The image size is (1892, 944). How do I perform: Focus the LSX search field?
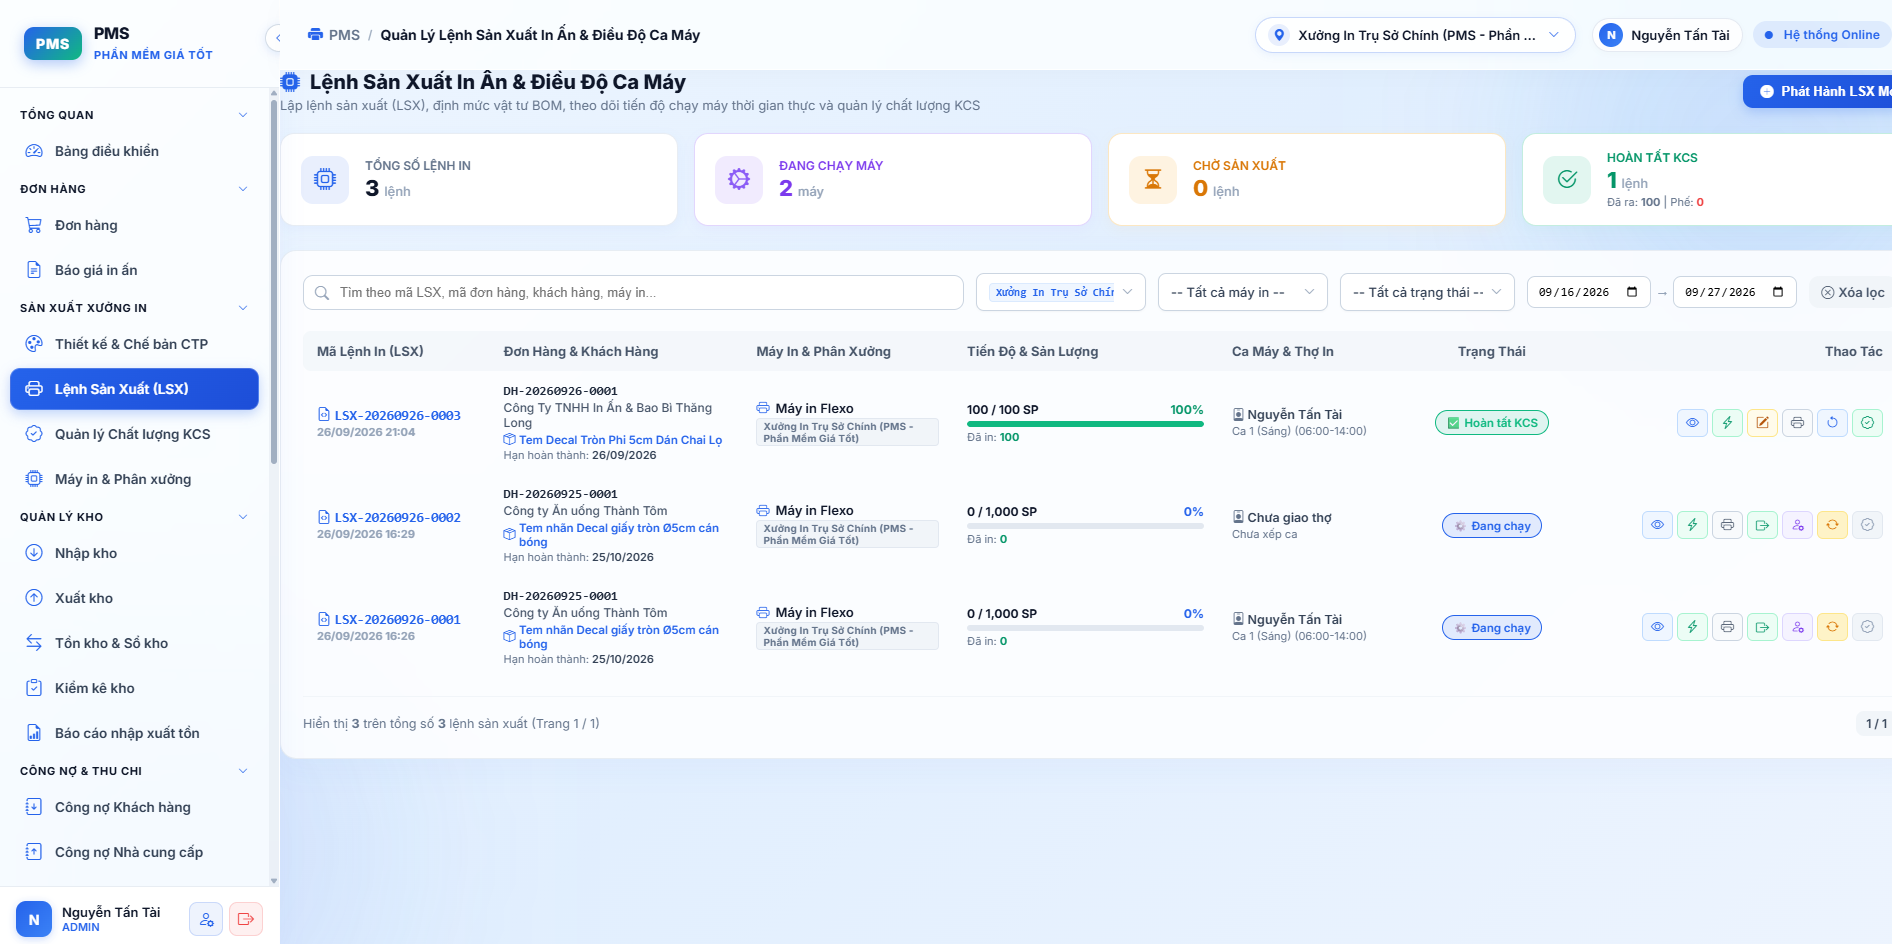[633, 292]
